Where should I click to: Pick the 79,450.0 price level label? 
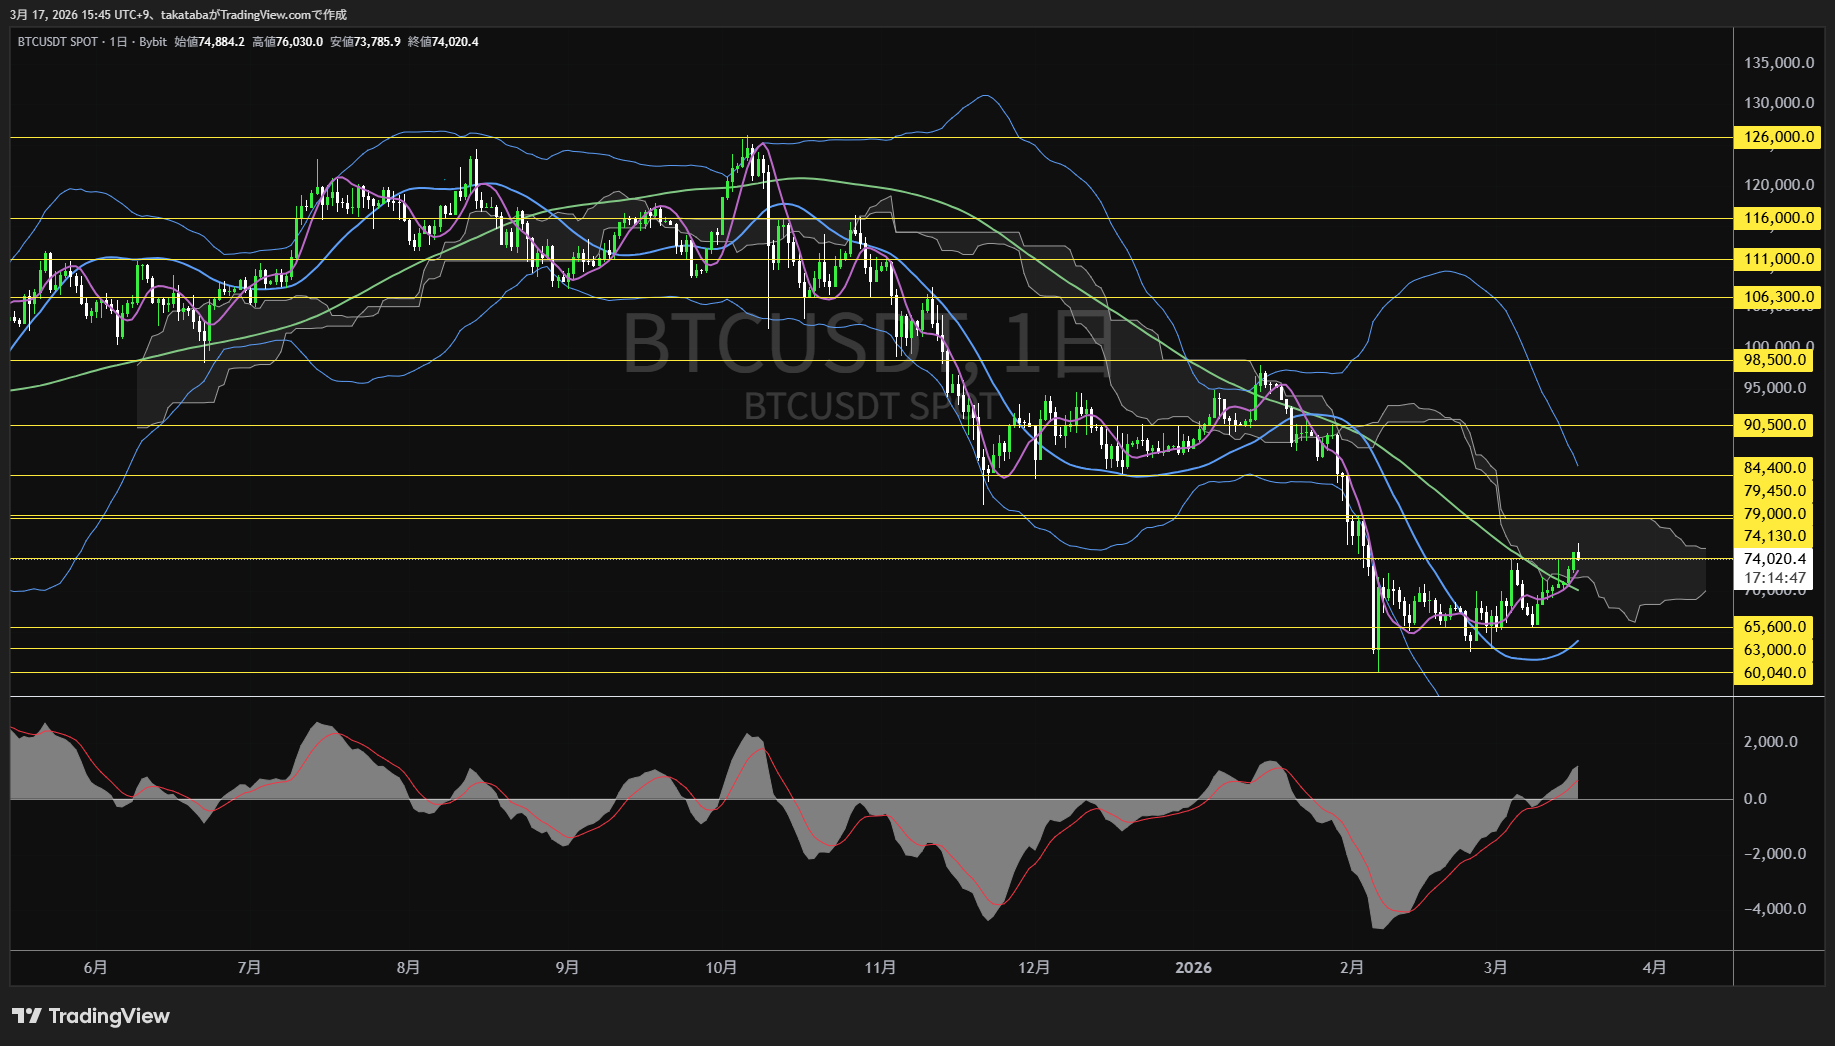(1775, 491)
